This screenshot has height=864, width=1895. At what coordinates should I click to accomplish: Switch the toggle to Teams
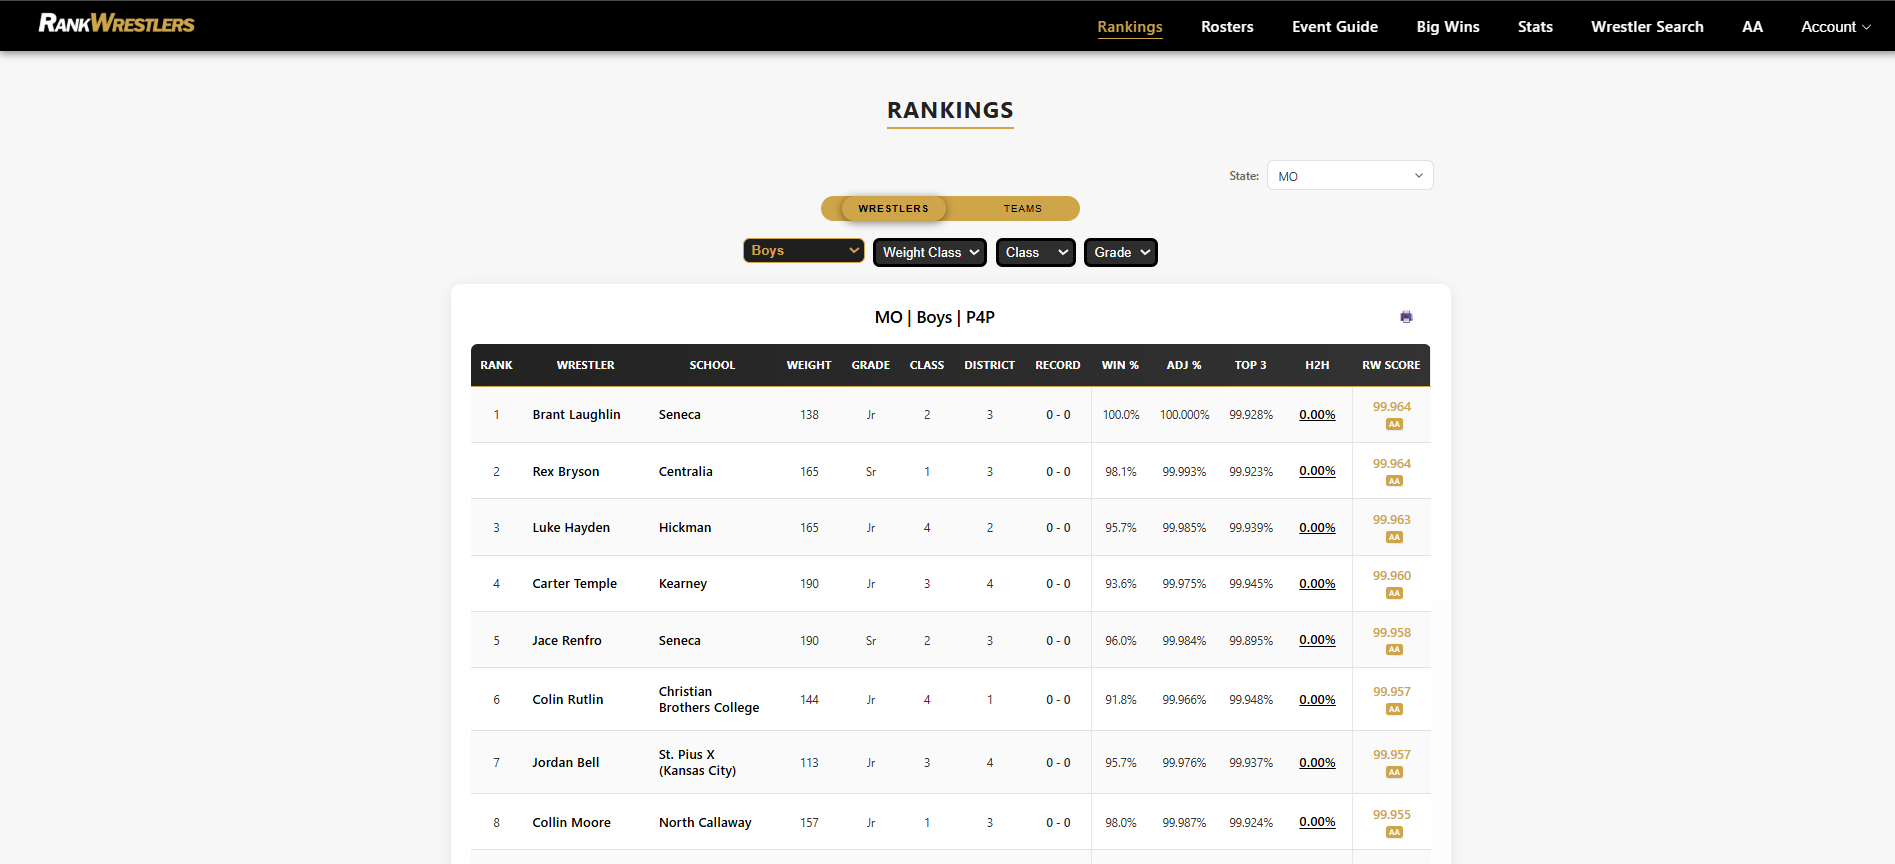[x=1022, y=209]
